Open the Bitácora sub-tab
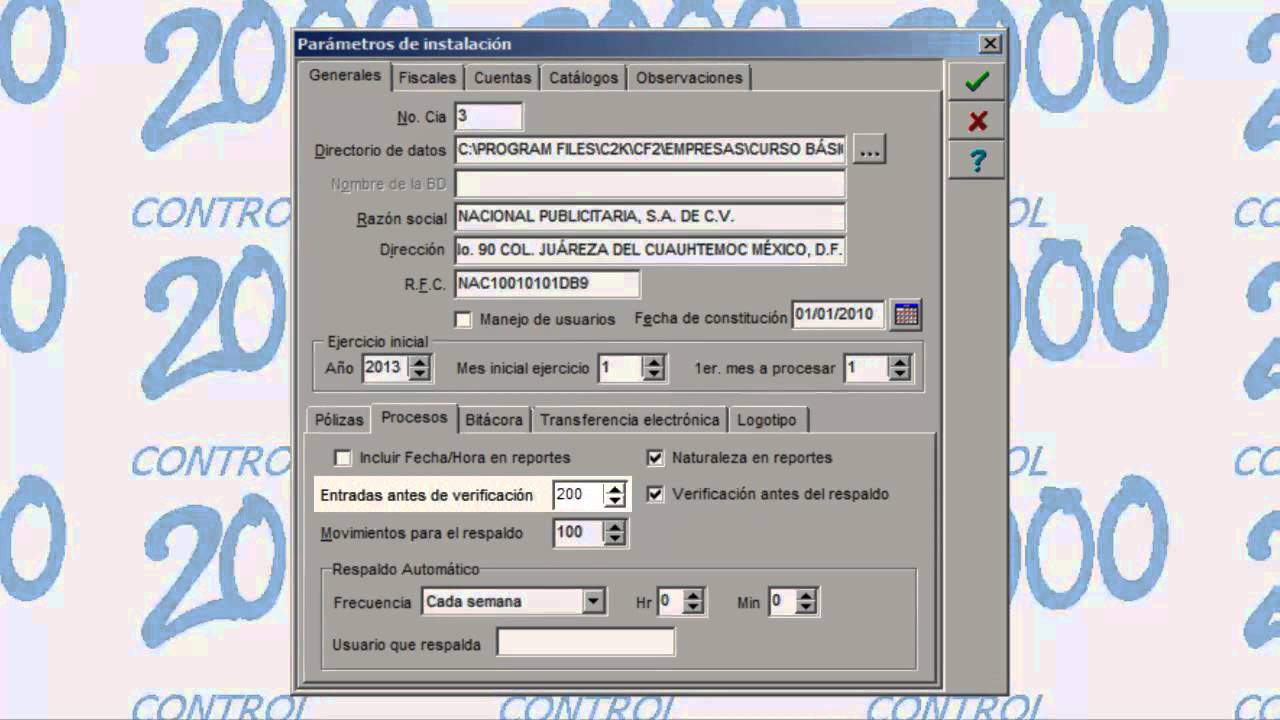Viewport: 1280px width, 720px height. coord(494,420)
